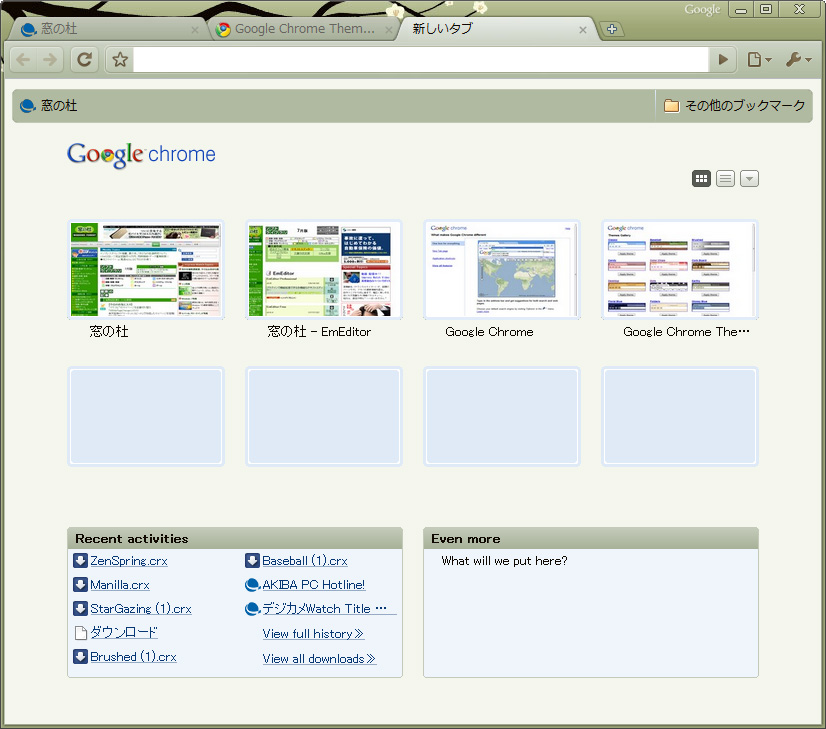Open the Google Chrome page thumbnail
826x729 pixels.
(x=502, y=270)
